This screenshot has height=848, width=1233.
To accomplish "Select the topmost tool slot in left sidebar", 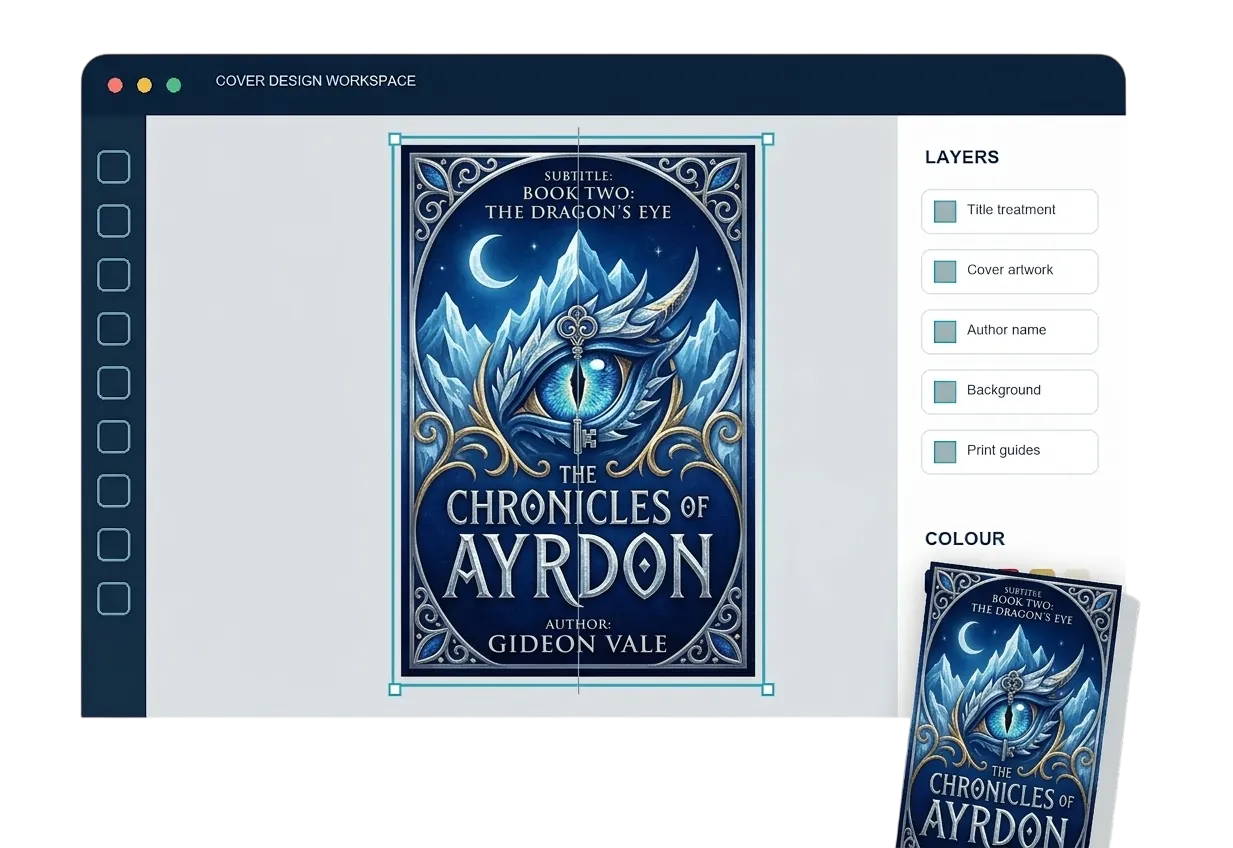I will [113, 167].
